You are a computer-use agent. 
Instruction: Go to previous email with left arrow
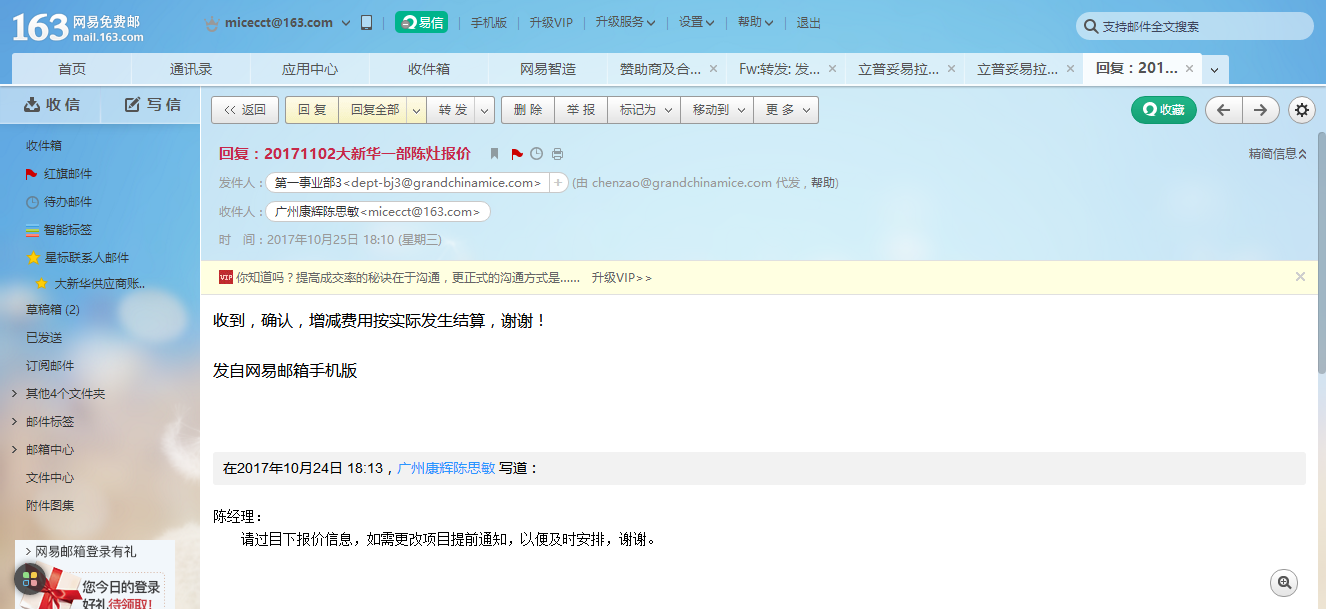click(x=1223, y=110)
